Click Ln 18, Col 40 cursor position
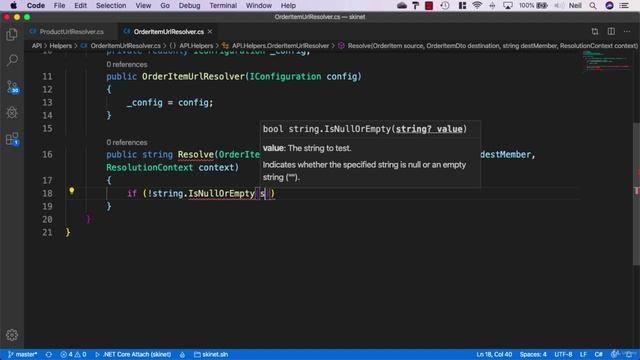This screenshot has height=360, width=640. [494, 354]
